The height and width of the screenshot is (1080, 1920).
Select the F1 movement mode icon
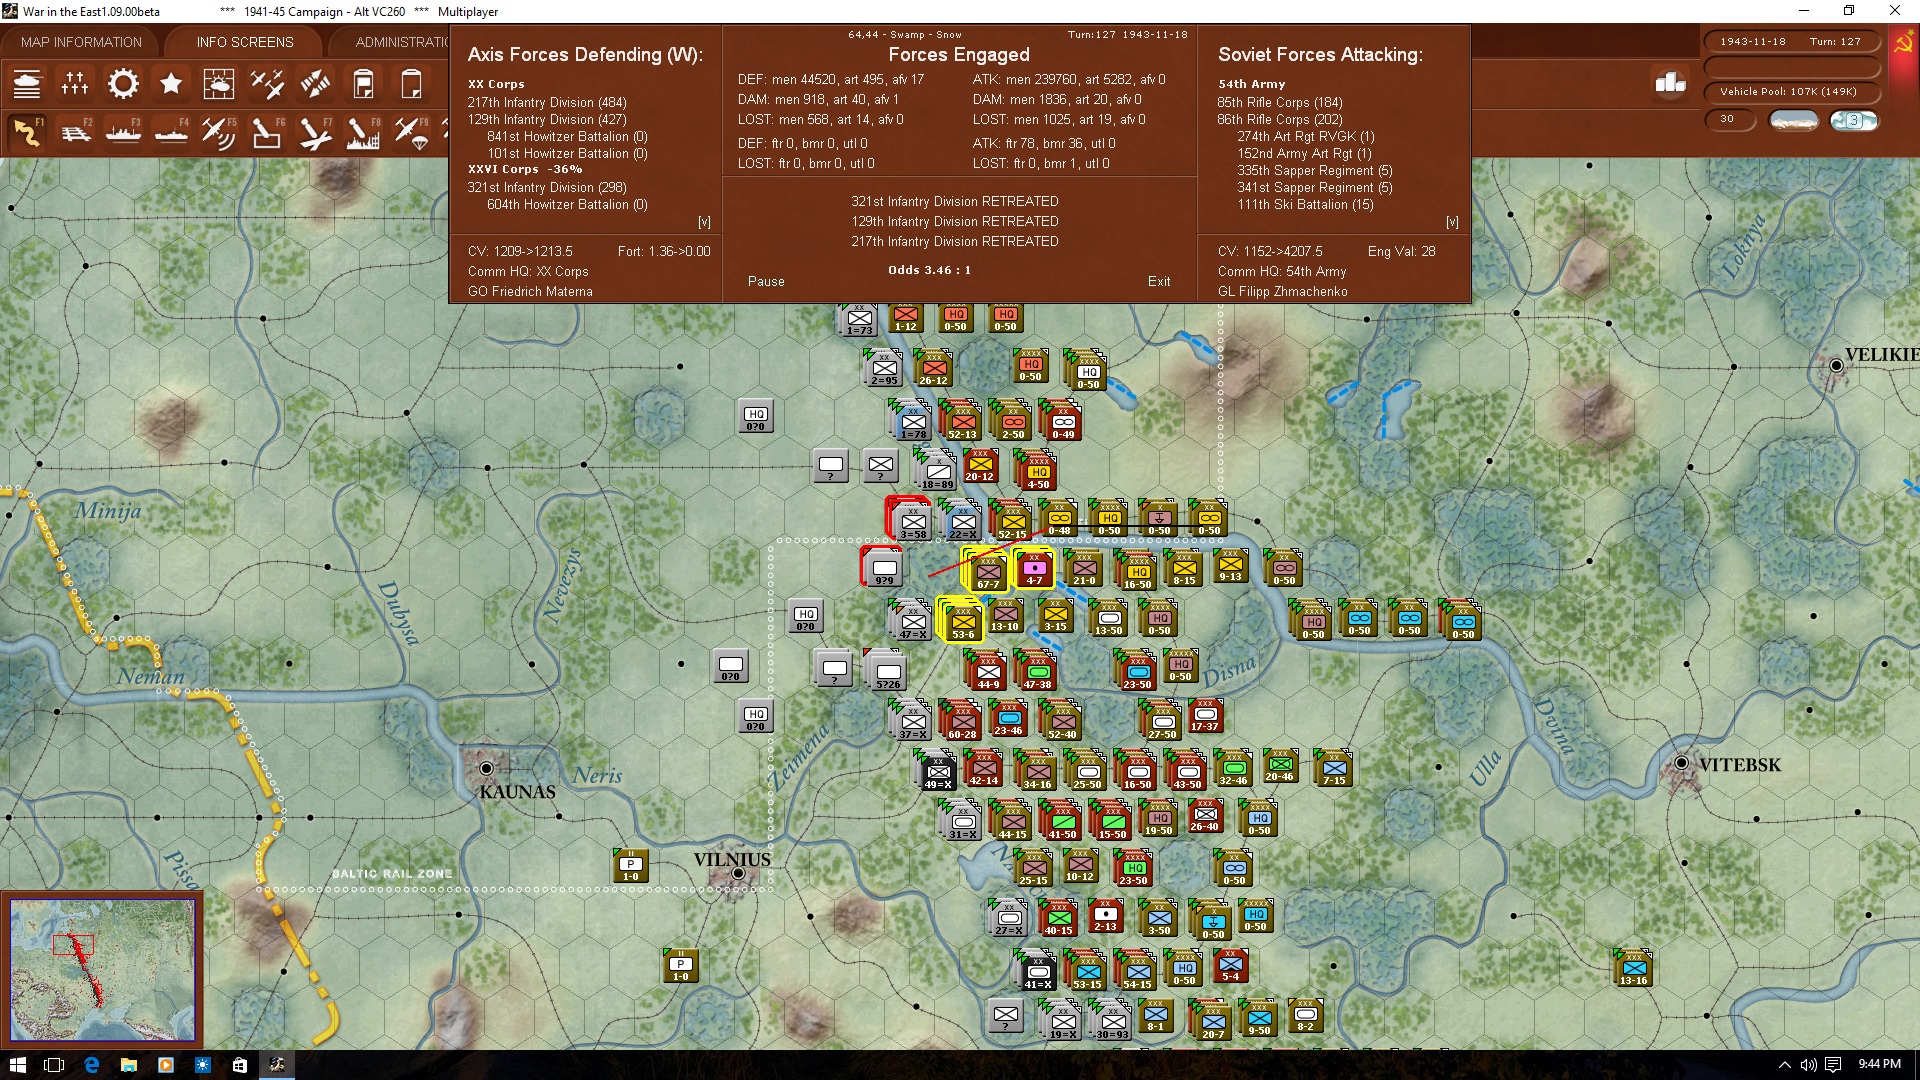[x=27, y=131]
